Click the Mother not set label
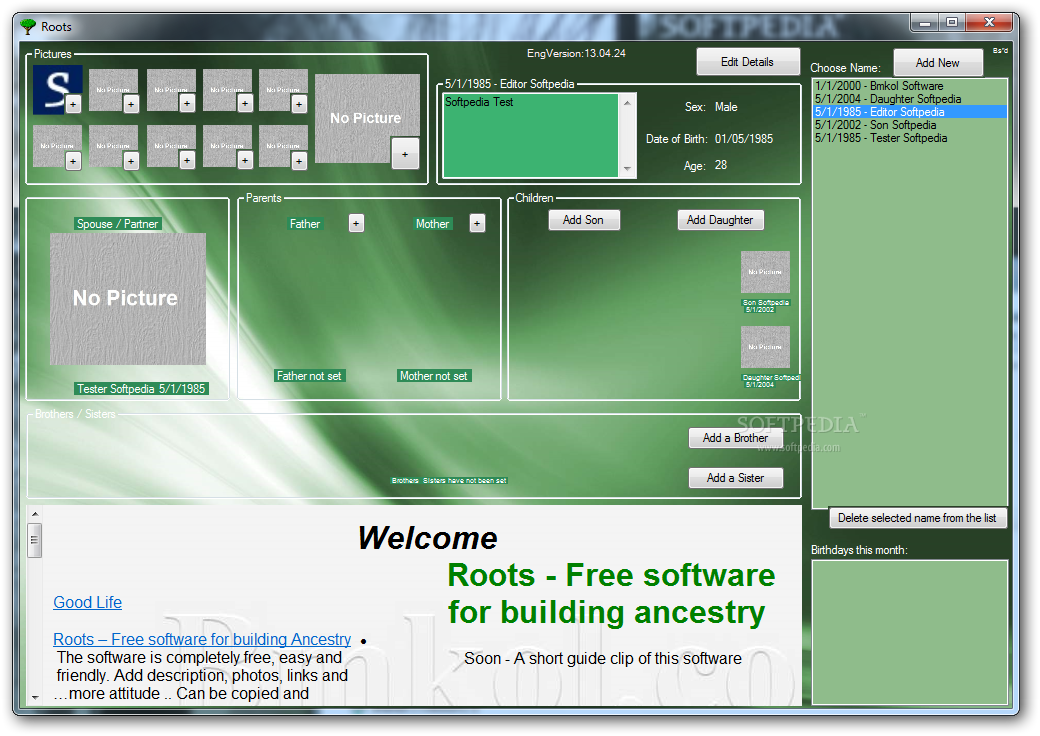Image resolution: width=1040 pixels, height=736 pixels. (x=434, y=376)
